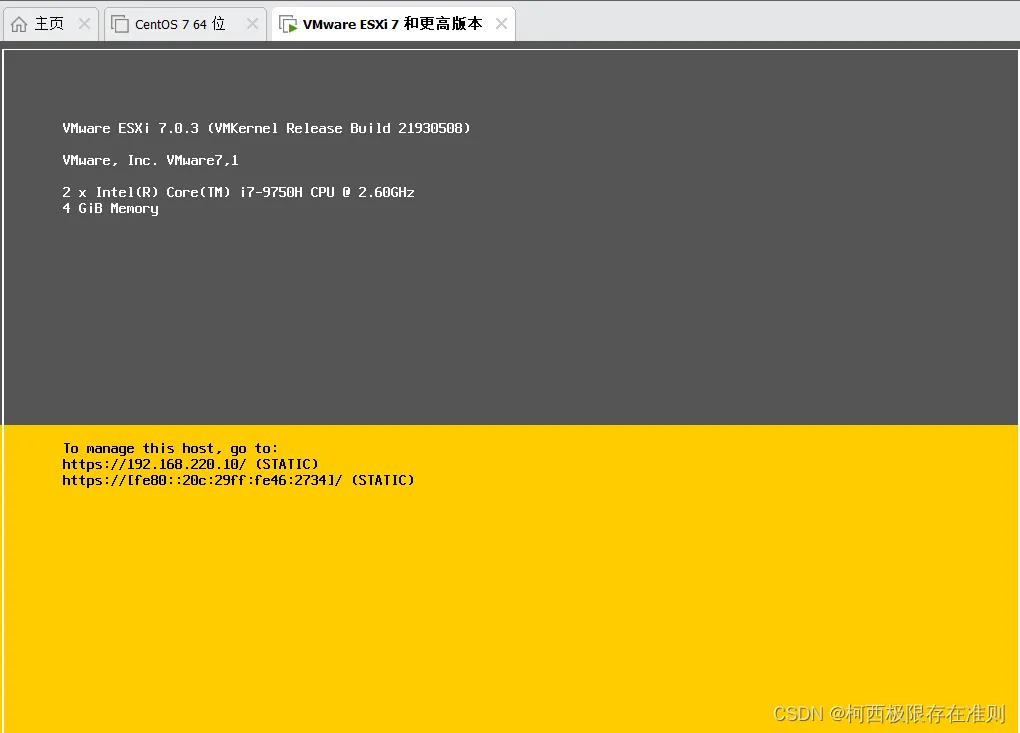Switch to the 主页 home tab

pyautogui.click(x=50, y=24)
